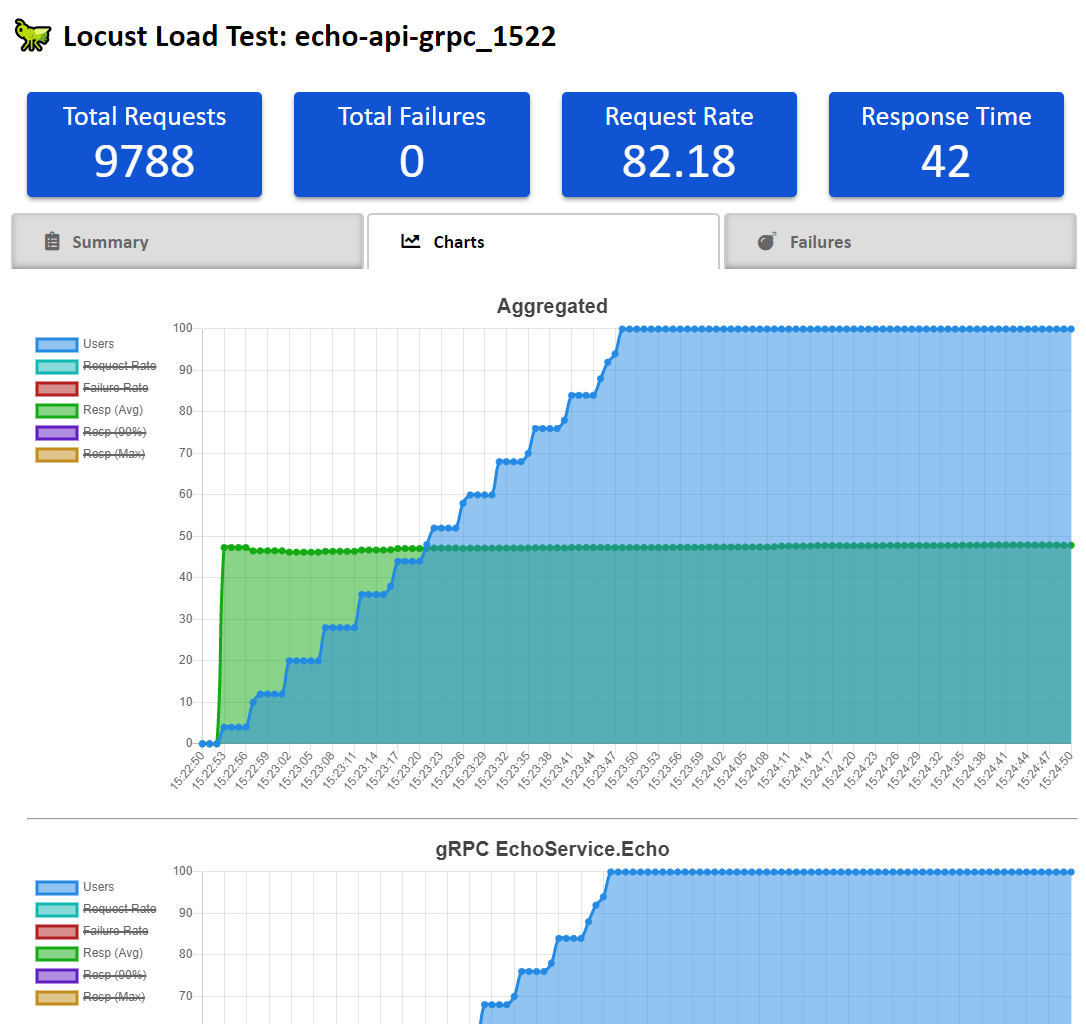Click the Locust grasshopper logo
1086x1024 pixels.
[x=32, y=35]
